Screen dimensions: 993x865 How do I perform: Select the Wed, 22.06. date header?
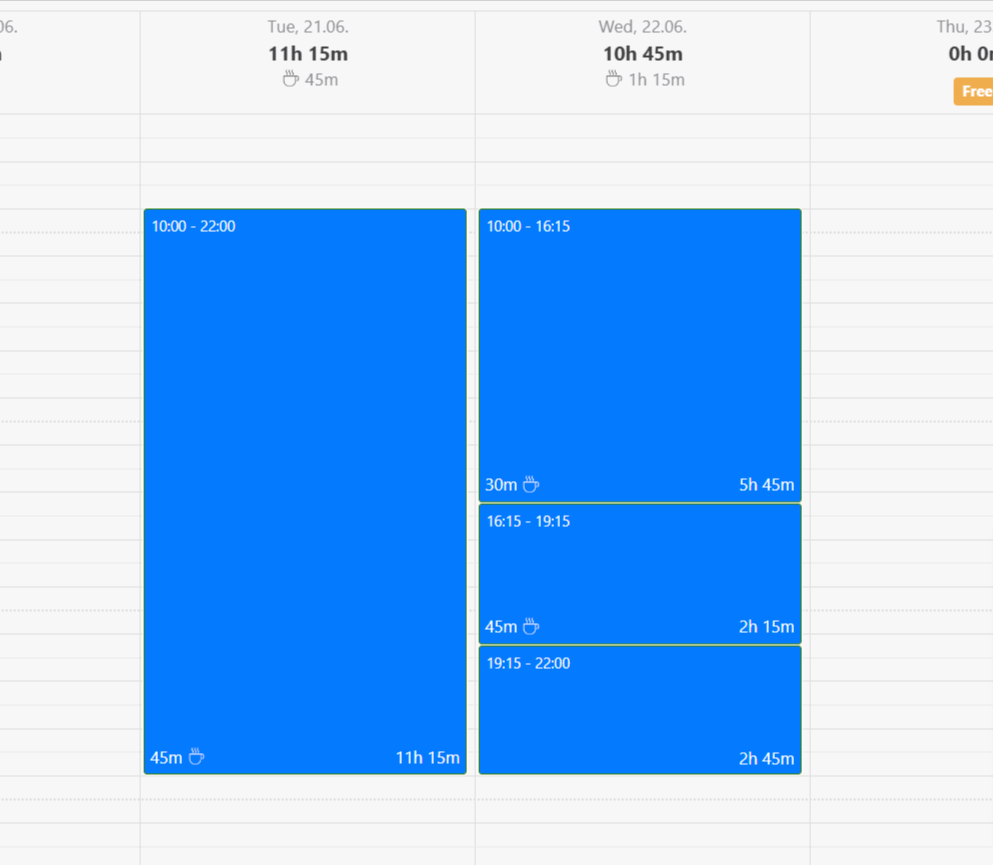coord(642,27)
